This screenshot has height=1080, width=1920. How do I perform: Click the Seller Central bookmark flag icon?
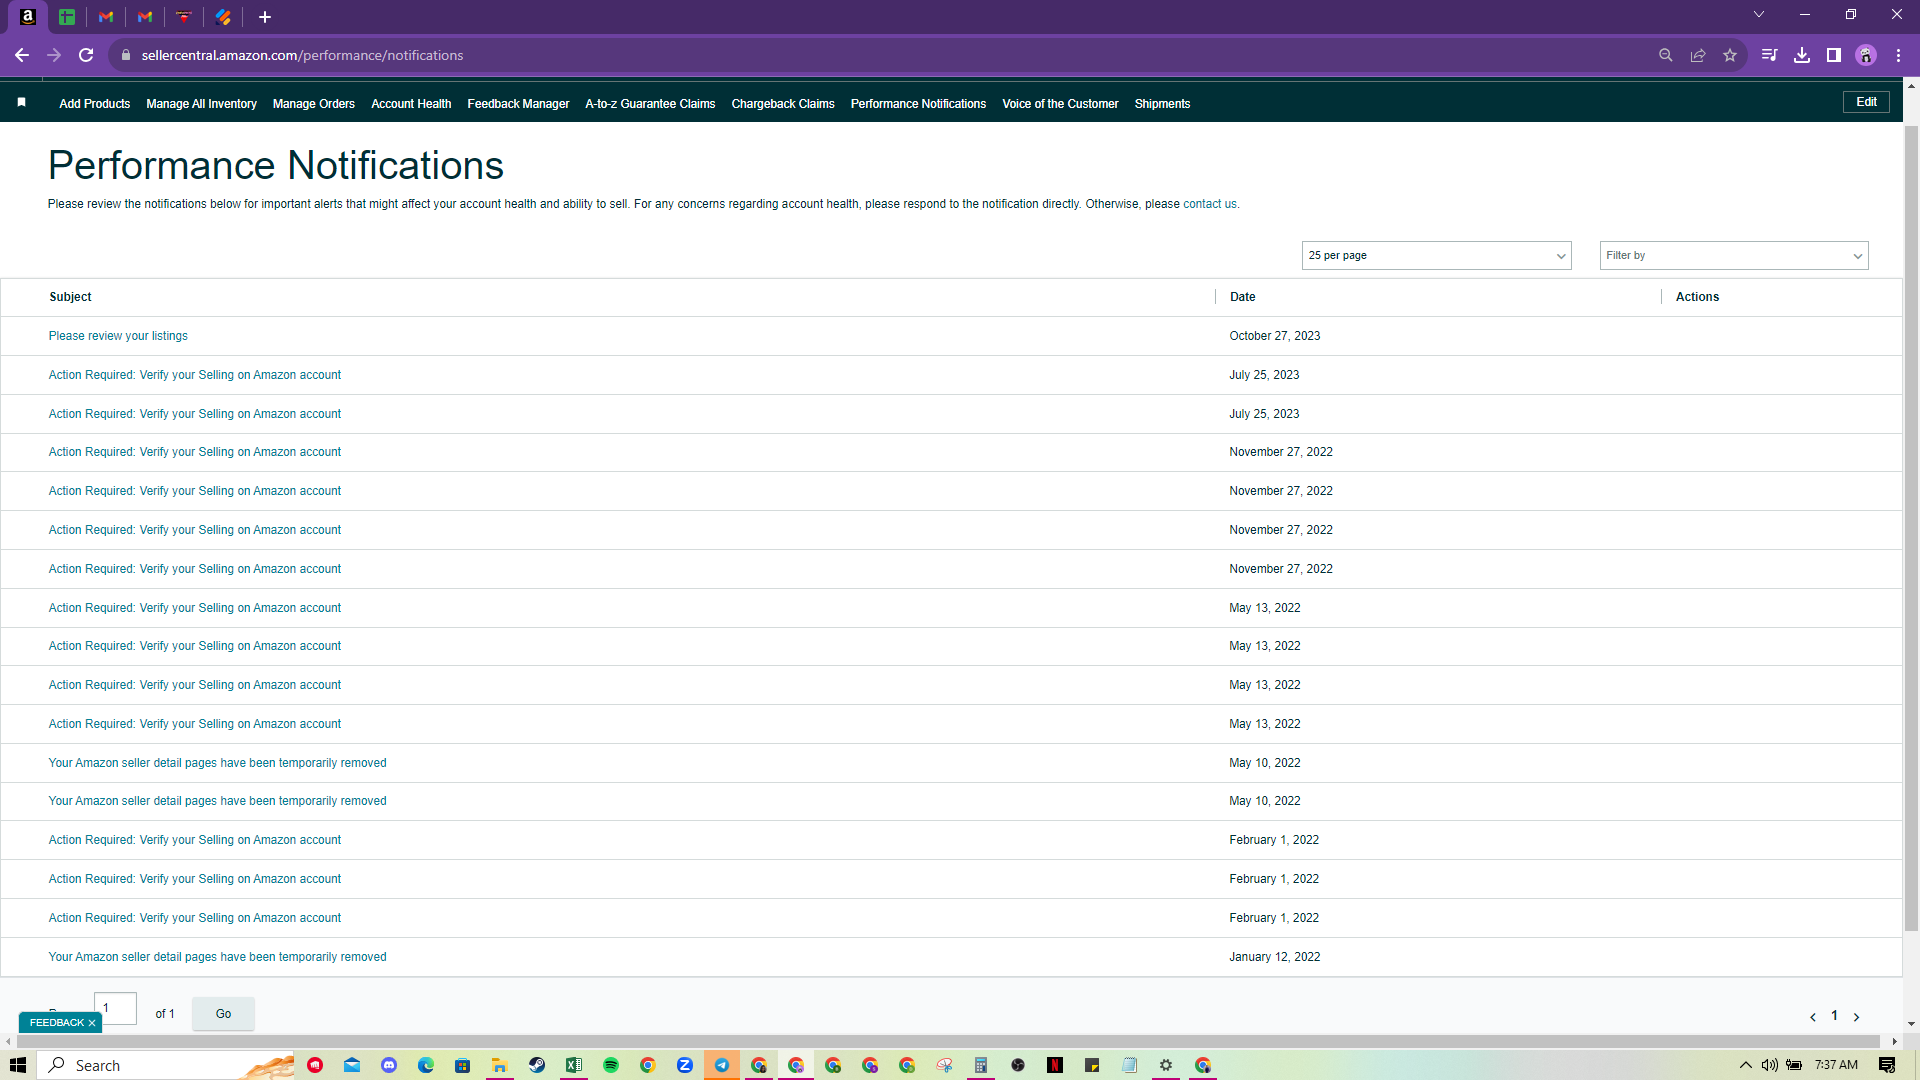pyautogui.click(x=22, y=102)
